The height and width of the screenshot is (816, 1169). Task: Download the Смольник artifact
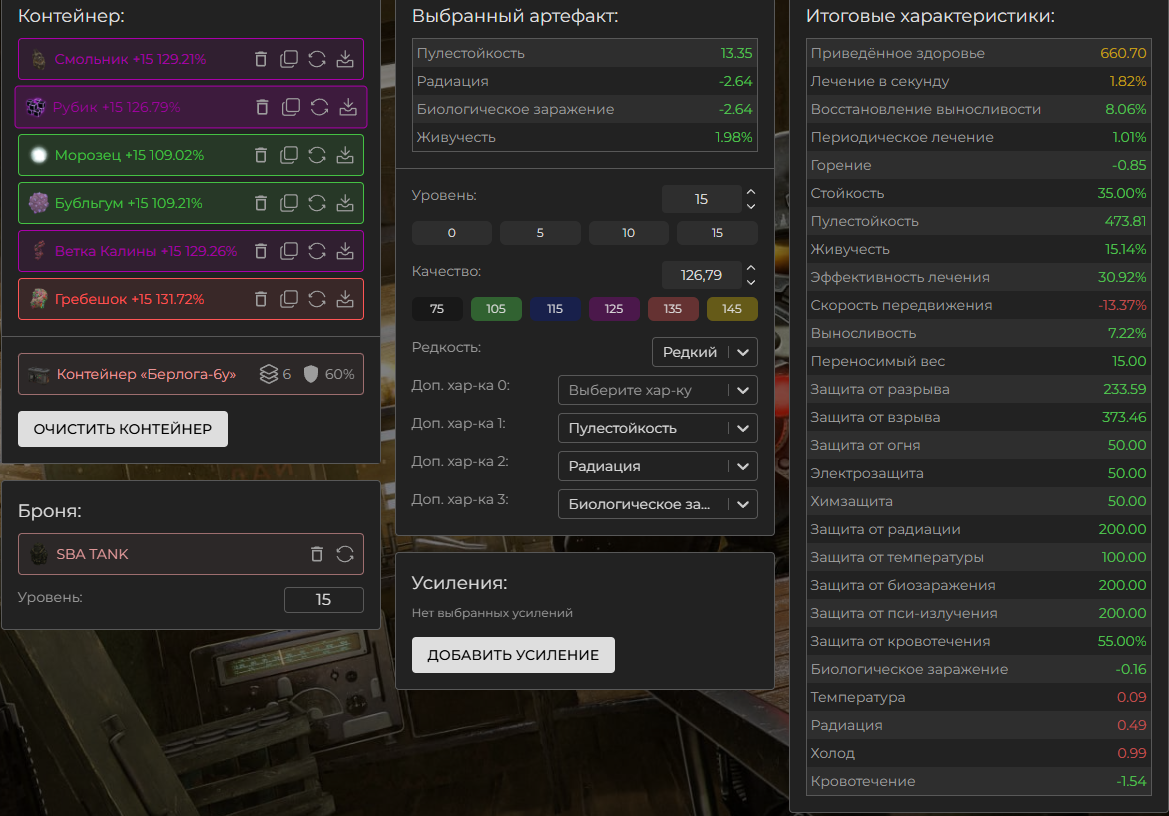pyautogui.click(x=344, y=59)
